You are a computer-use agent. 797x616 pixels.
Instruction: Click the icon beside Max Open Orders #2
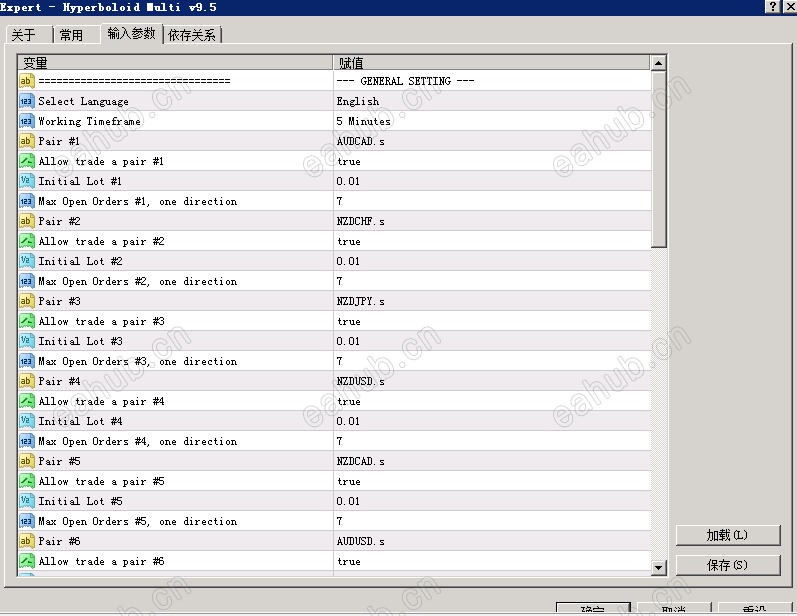pyautogui.click(x=26, y=281)
